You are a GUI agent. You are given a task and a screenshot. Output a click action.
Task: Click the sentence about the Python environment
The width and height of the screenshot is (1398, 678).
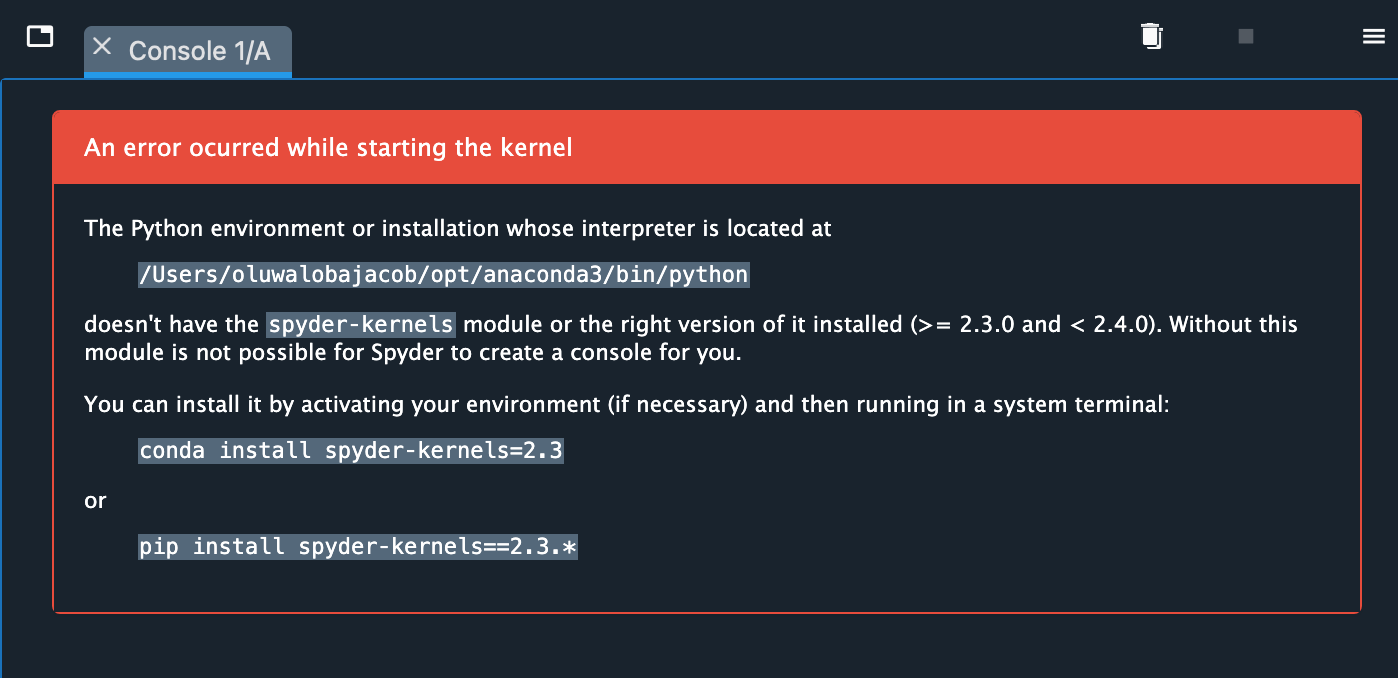457,228
